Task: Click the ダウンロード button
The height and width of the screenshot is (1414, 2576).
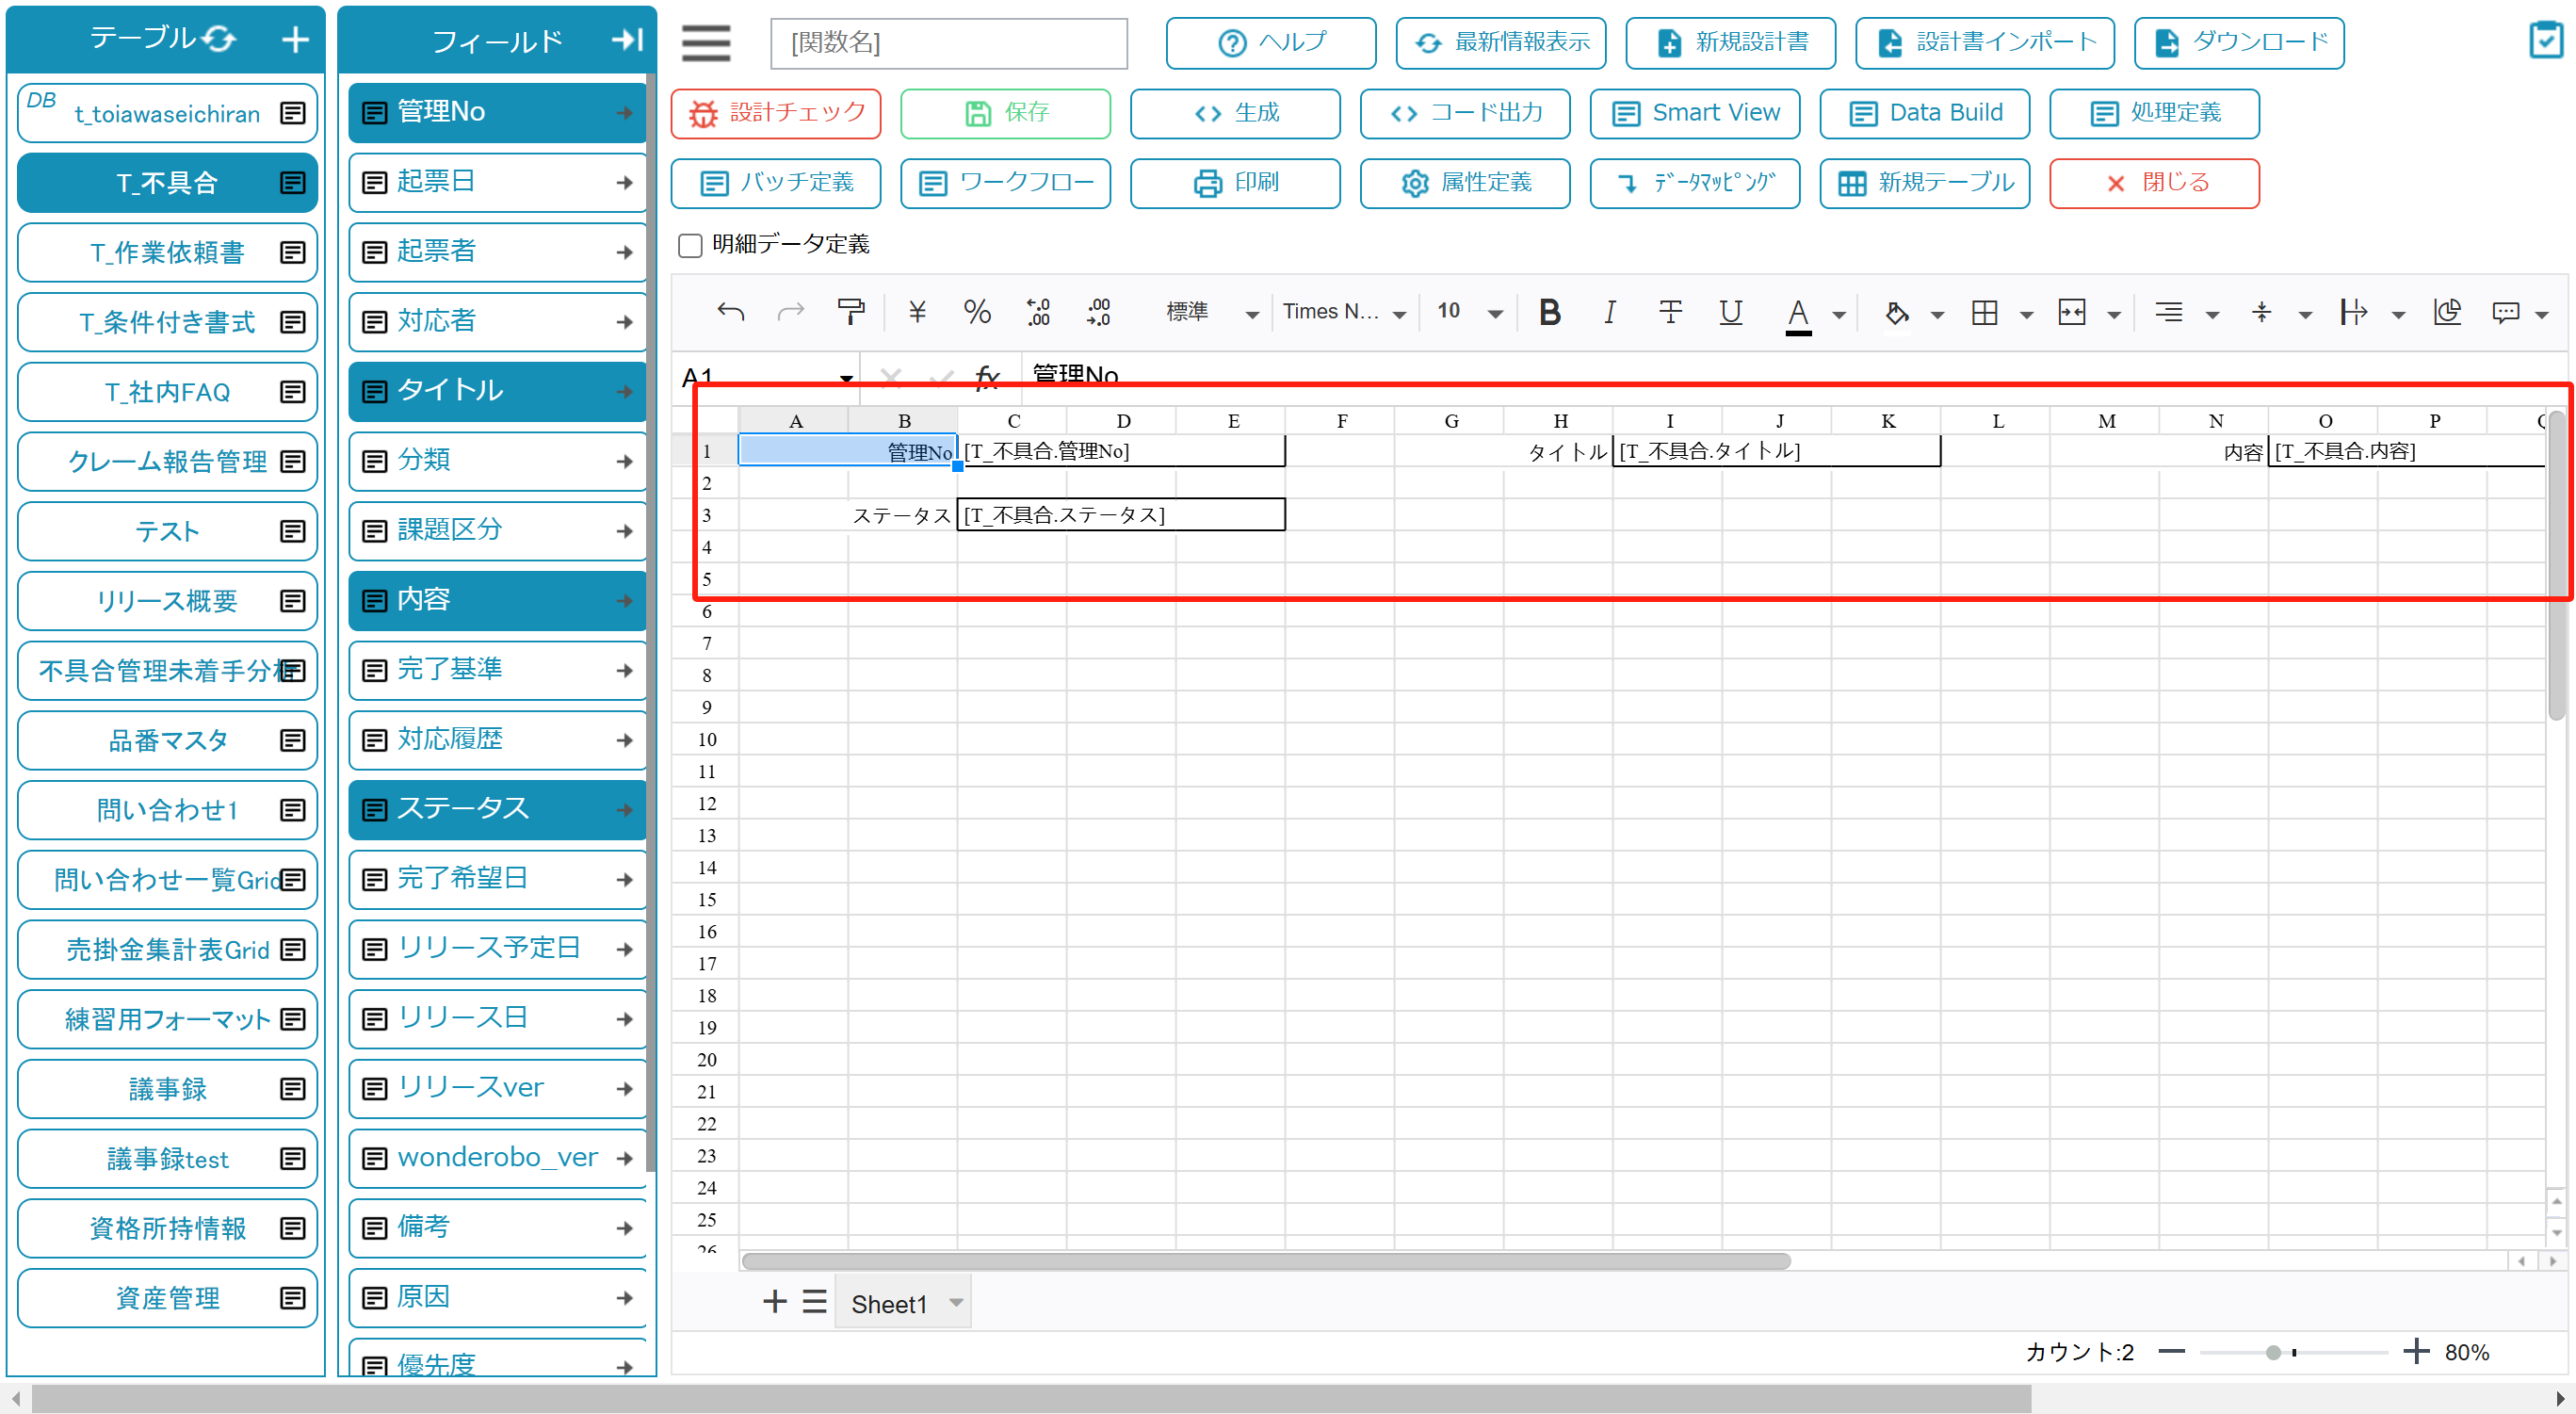Action: click(x=2239, y=42)
